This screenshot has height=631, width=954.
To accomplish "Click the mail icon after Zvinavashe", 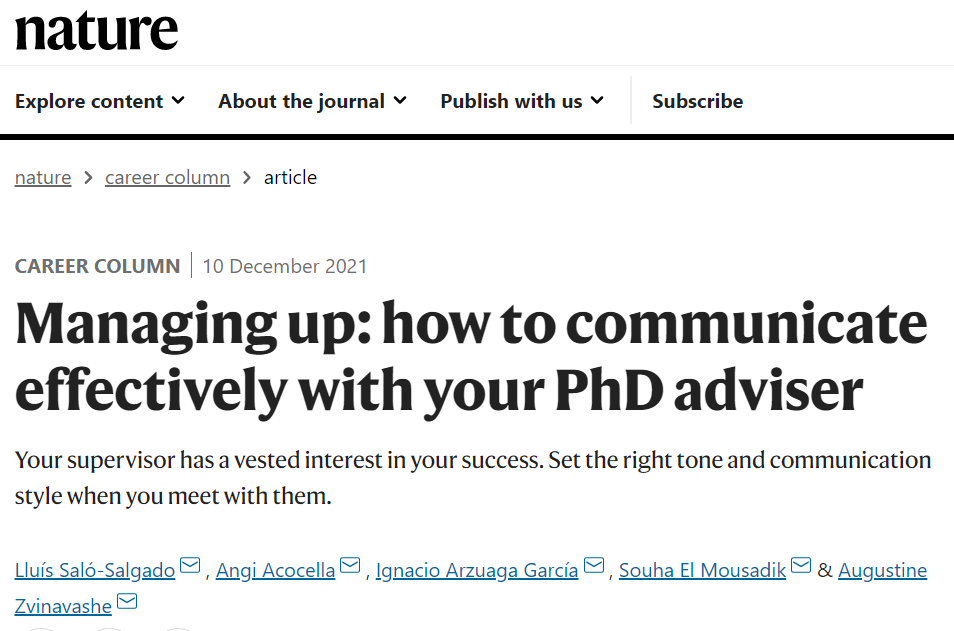I will (127, 602).
